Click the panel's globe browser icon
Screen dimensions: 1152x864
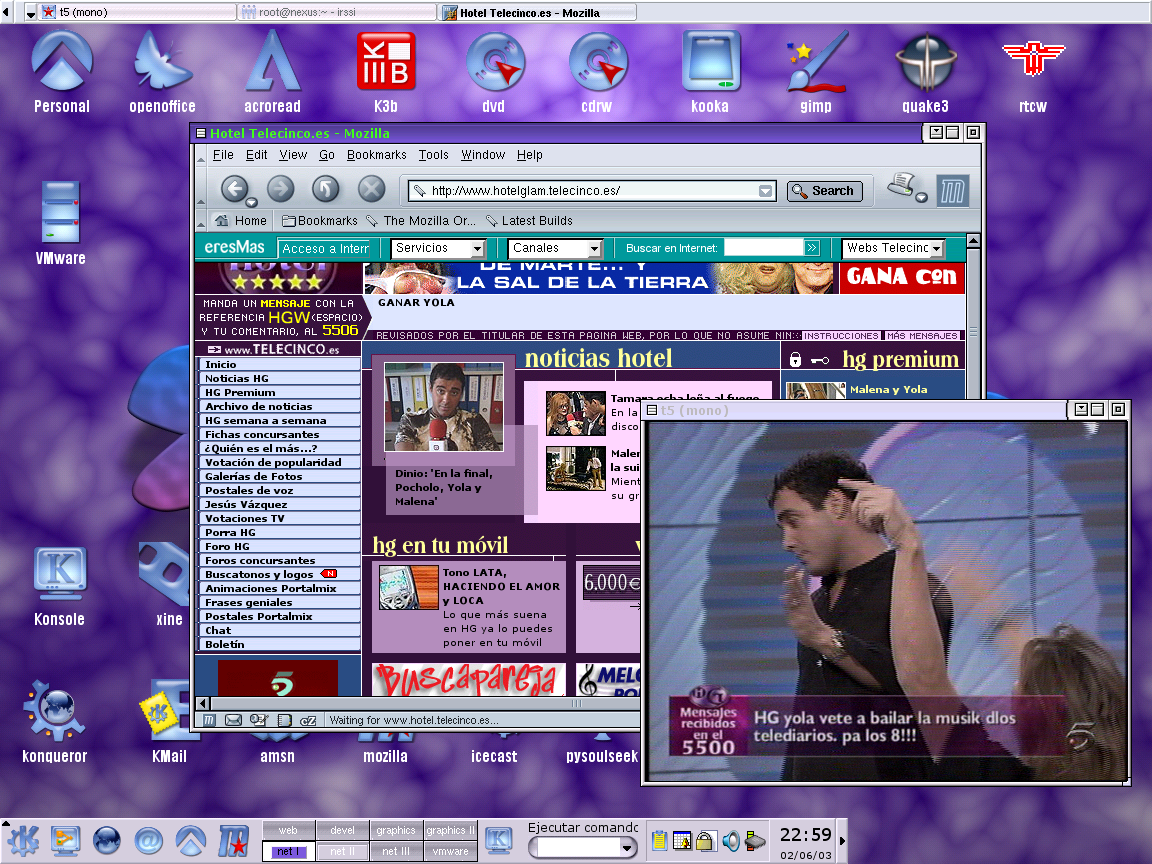(x=107, y=840)
